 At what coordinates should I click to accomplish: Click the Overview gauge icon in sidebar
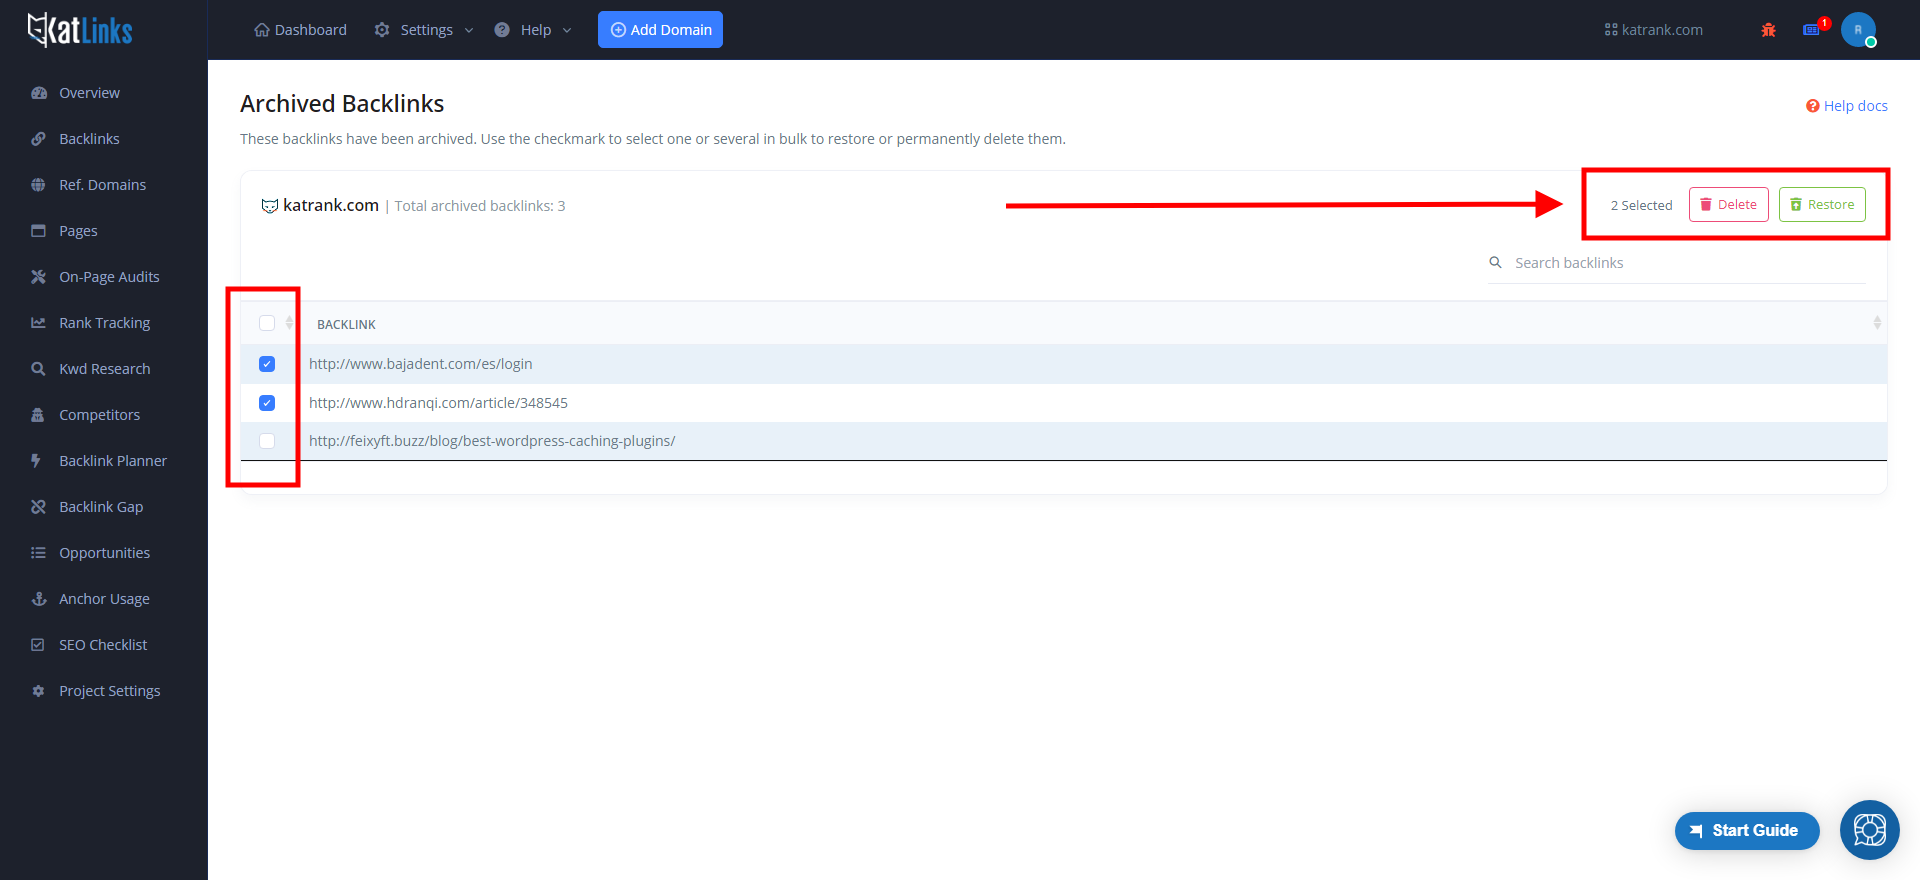pyautogui.click(x=39, y=93)
